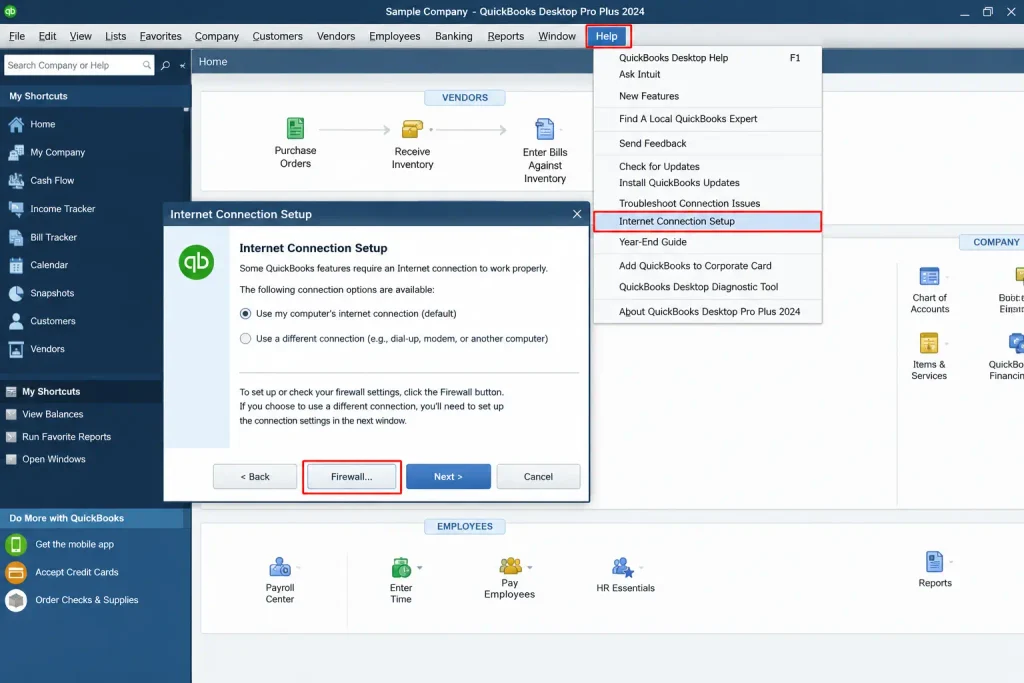Click the Firewall... button
Image resolution: width=1024 pixels, height=683 pixels.
(351, 477)
